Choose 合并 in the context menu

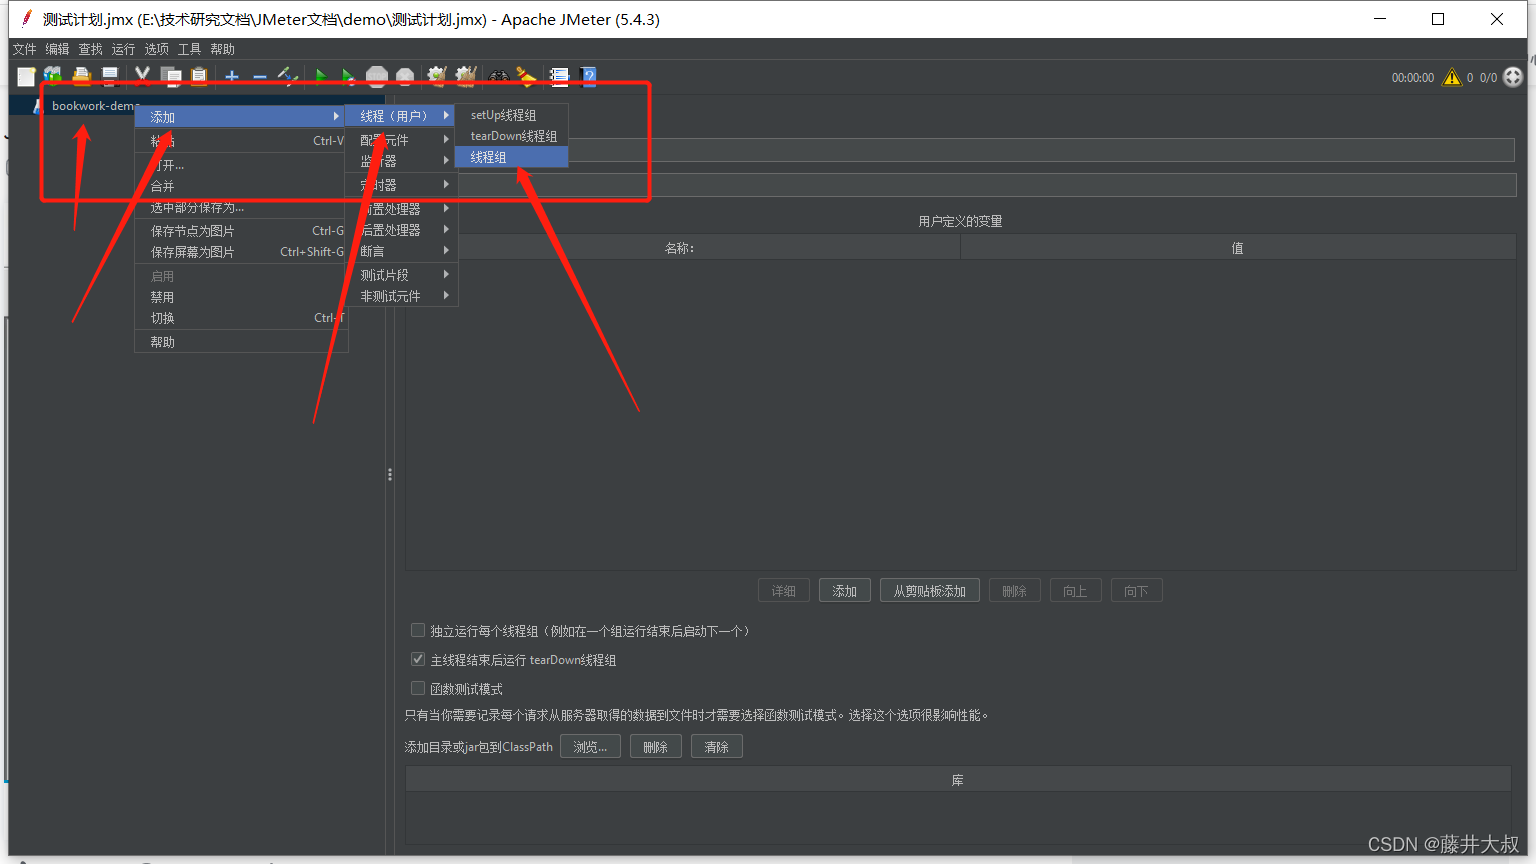point(241,186)
